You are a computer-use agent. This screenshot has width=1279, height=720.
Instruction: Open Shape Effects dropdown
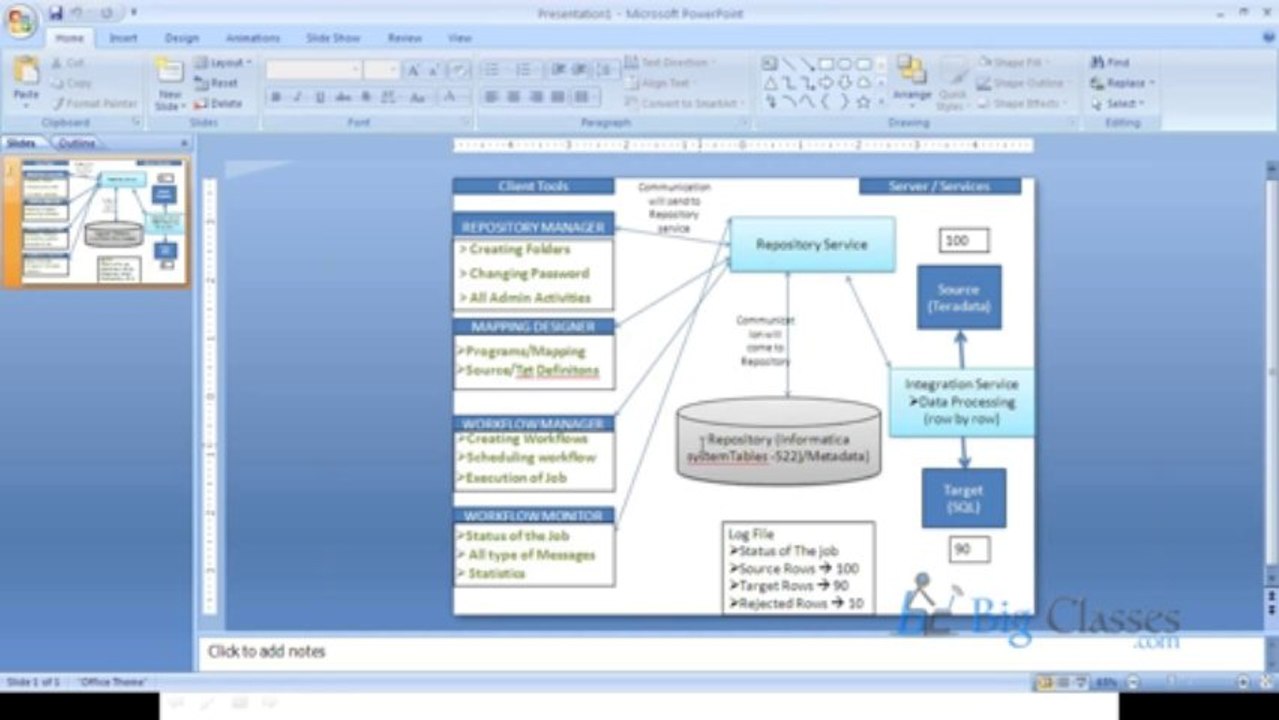coord(1024,103)
